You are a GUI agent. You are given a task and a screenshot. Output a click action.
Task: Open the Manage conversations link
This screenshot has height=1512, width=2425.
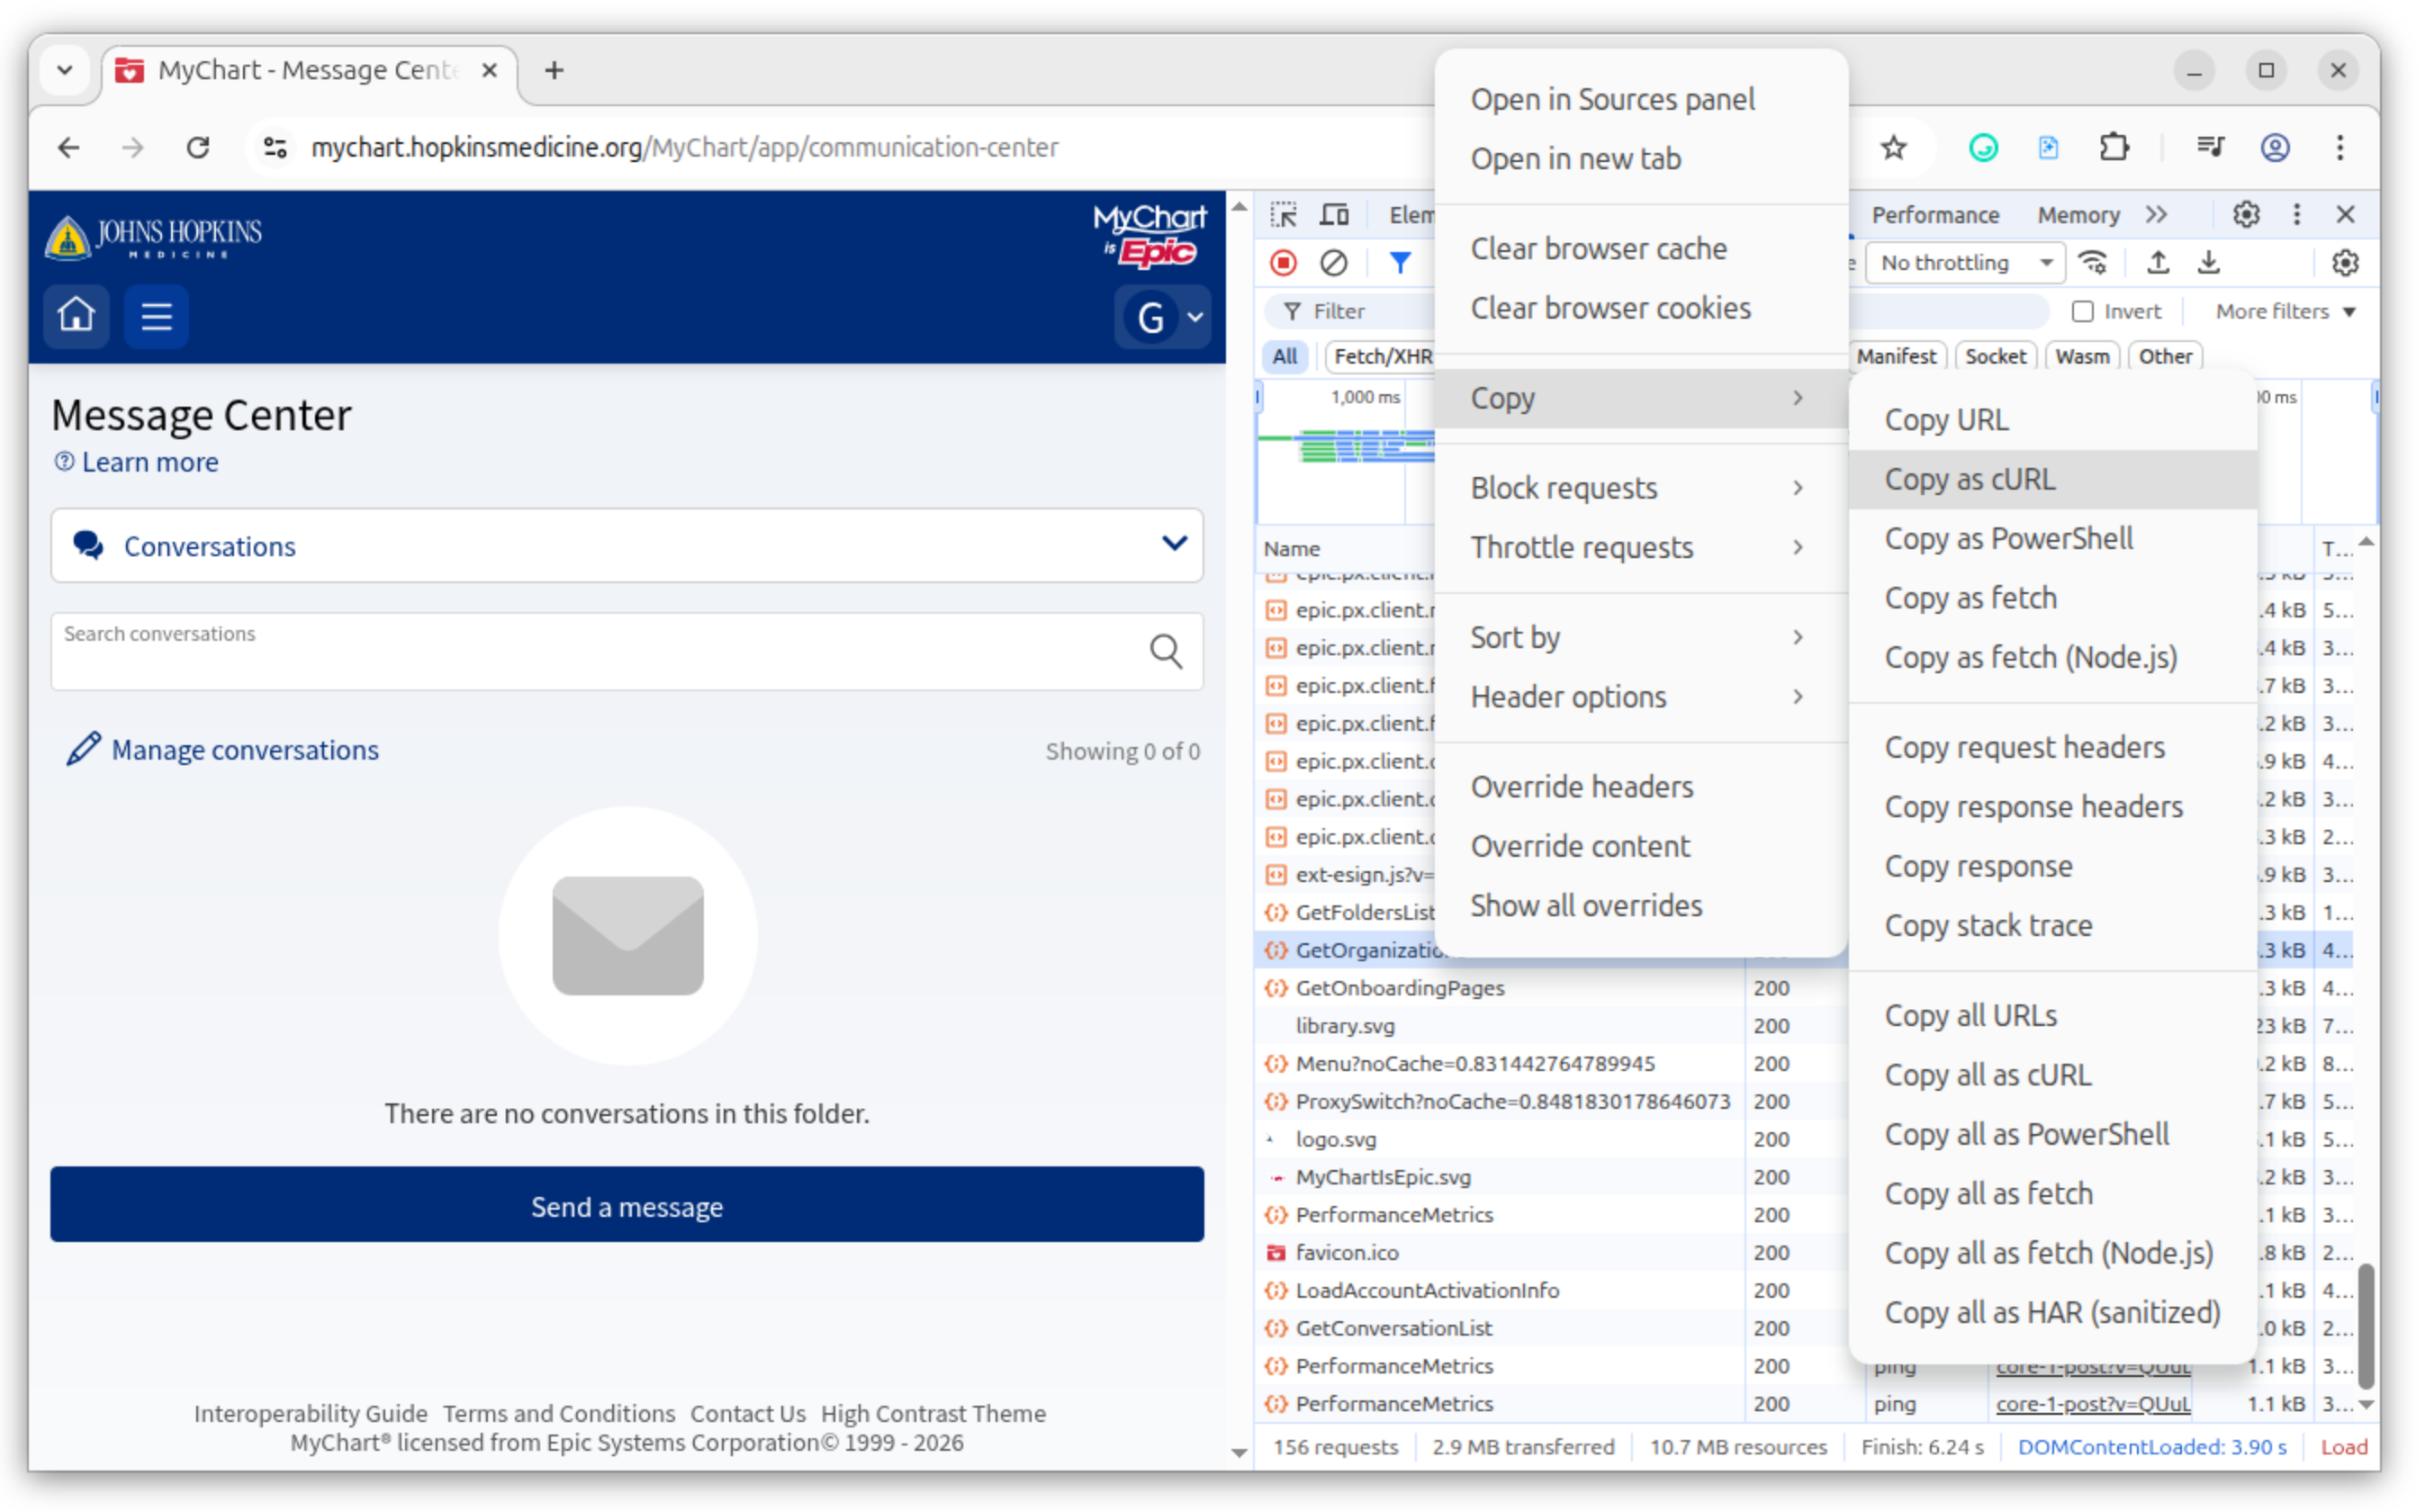(x=244, y=750)
